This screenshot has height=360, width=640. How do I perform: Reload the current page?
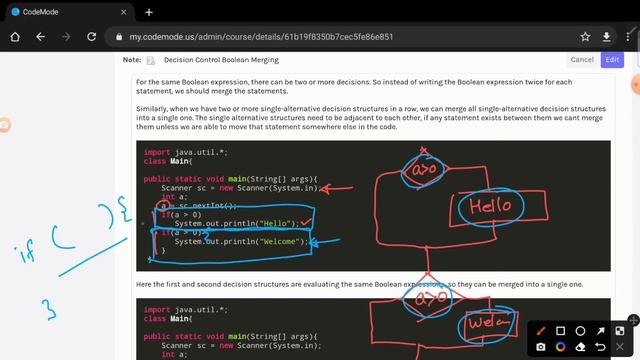91,37
